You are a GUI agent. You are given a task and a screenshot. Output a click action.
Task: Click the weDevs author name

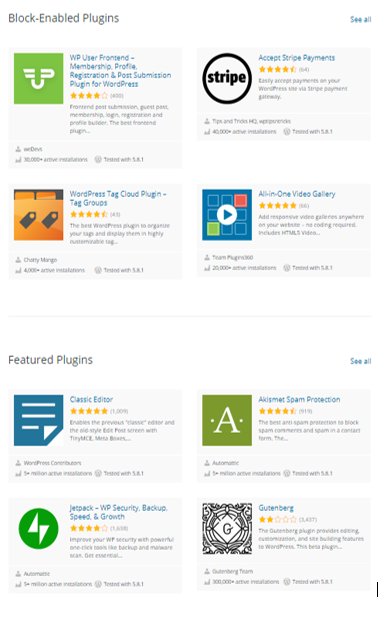[33, 149]
